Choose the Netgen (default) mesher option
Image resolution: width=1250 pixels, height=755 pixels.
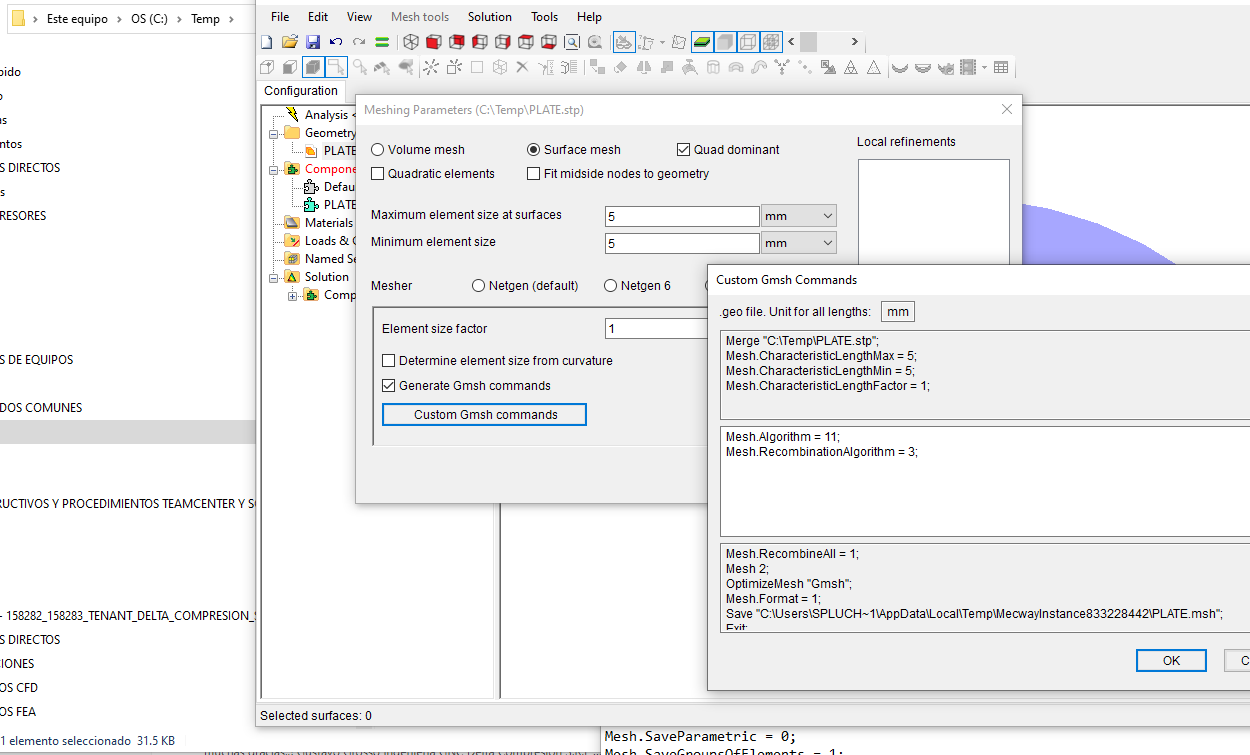478,285
